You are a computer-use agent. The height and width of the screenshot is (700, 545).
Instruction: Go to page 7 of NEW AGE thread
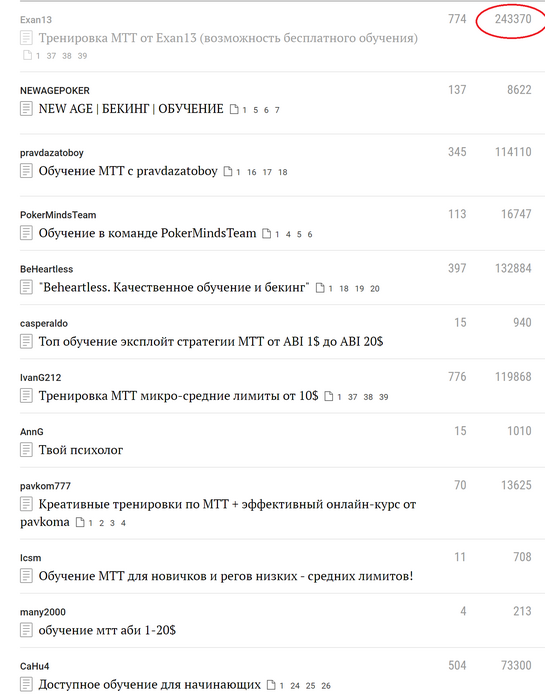click(277, 110)
